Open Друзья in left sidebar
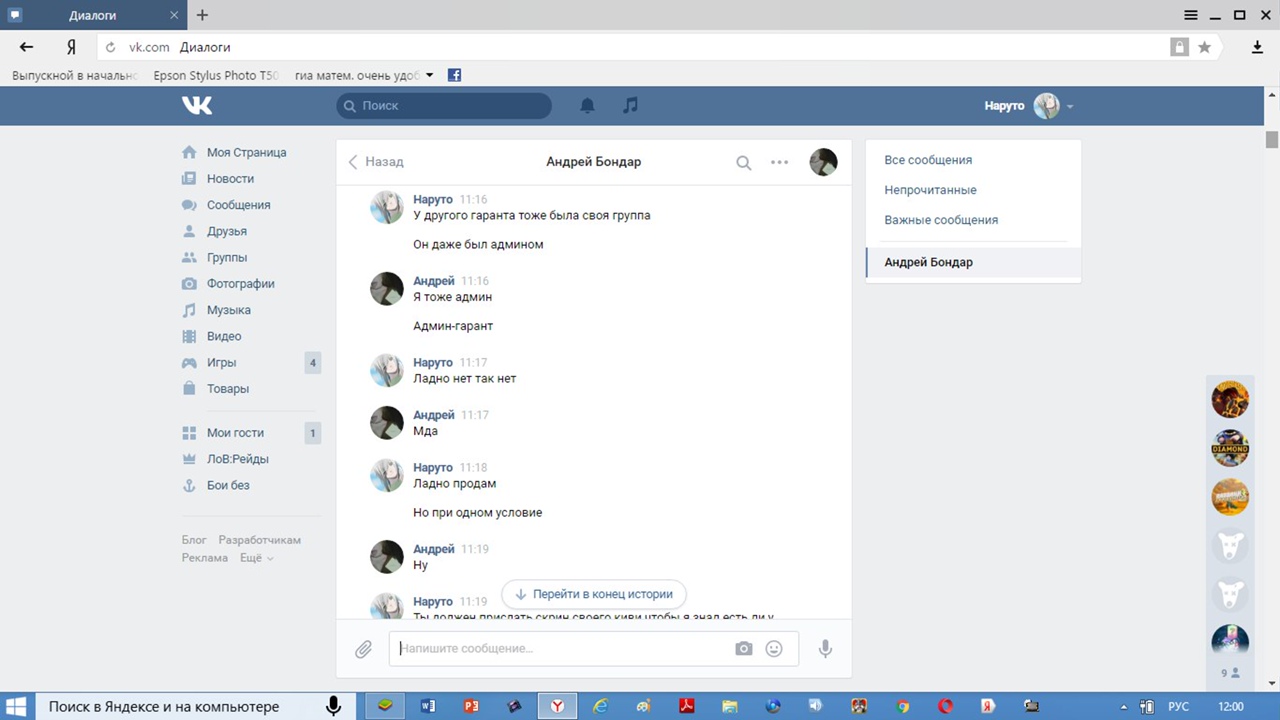1280x720 pixels. click(x=226, y=231)
